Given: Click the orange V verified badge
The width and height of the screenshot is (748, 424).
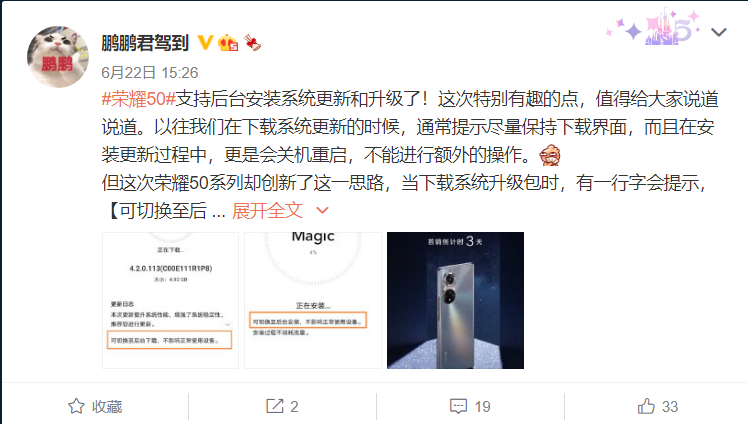Looking at the screenshot, I should click(x=205, y=42).
